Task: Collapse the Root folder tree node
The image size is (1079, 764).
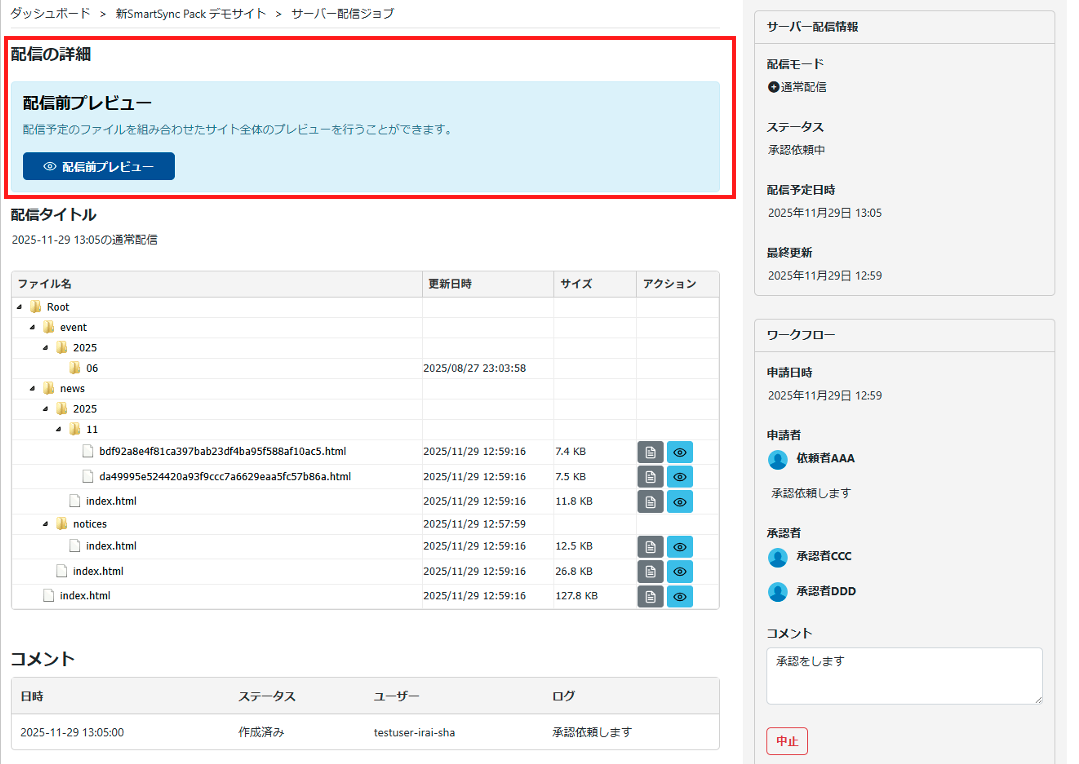Action: tap(20, 307)
